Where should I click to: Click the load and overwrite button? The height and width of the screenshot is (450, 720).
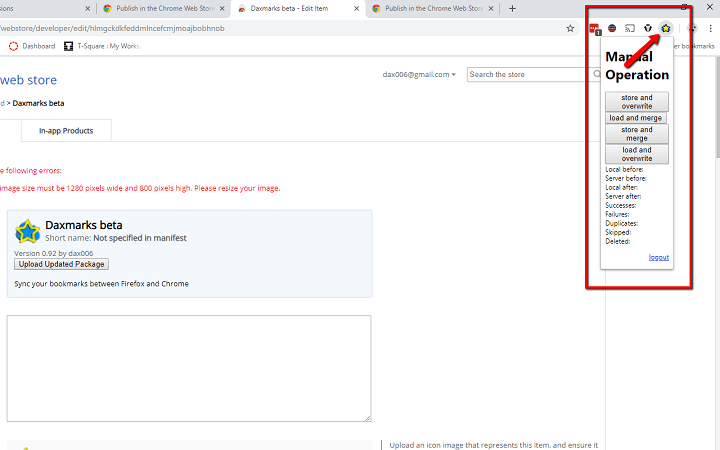[x=636, y=154]
